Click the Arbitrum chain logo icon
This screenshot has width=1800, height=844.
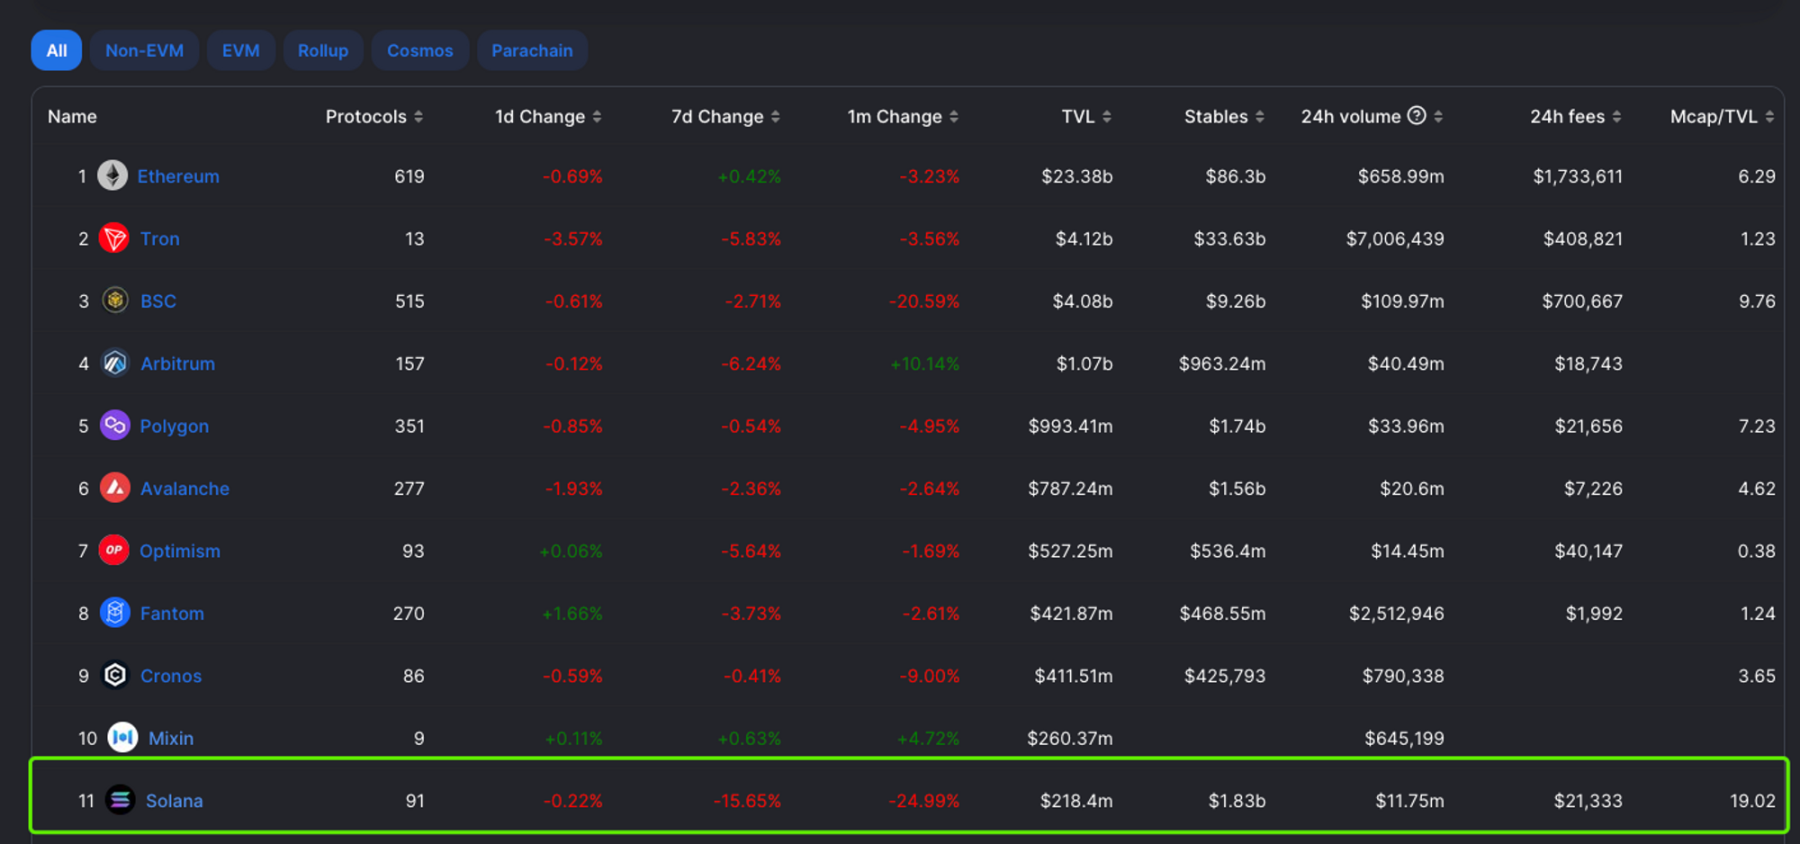click(x=115, y=364)
